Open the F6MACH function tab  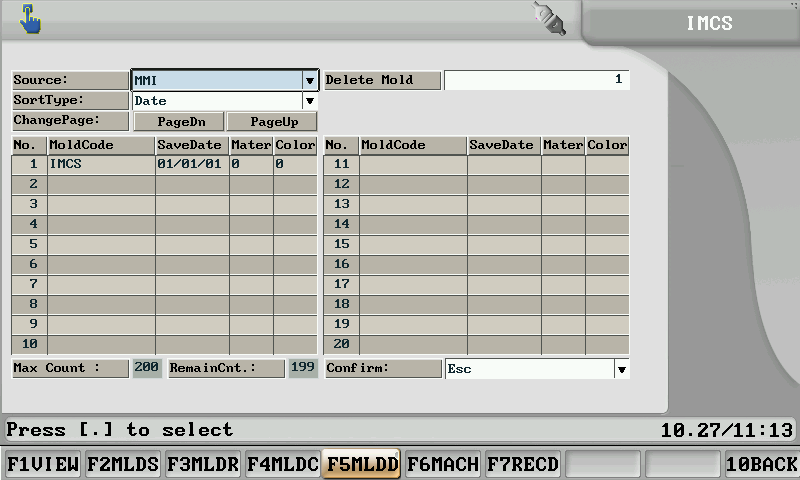click(x=443, y=464)
